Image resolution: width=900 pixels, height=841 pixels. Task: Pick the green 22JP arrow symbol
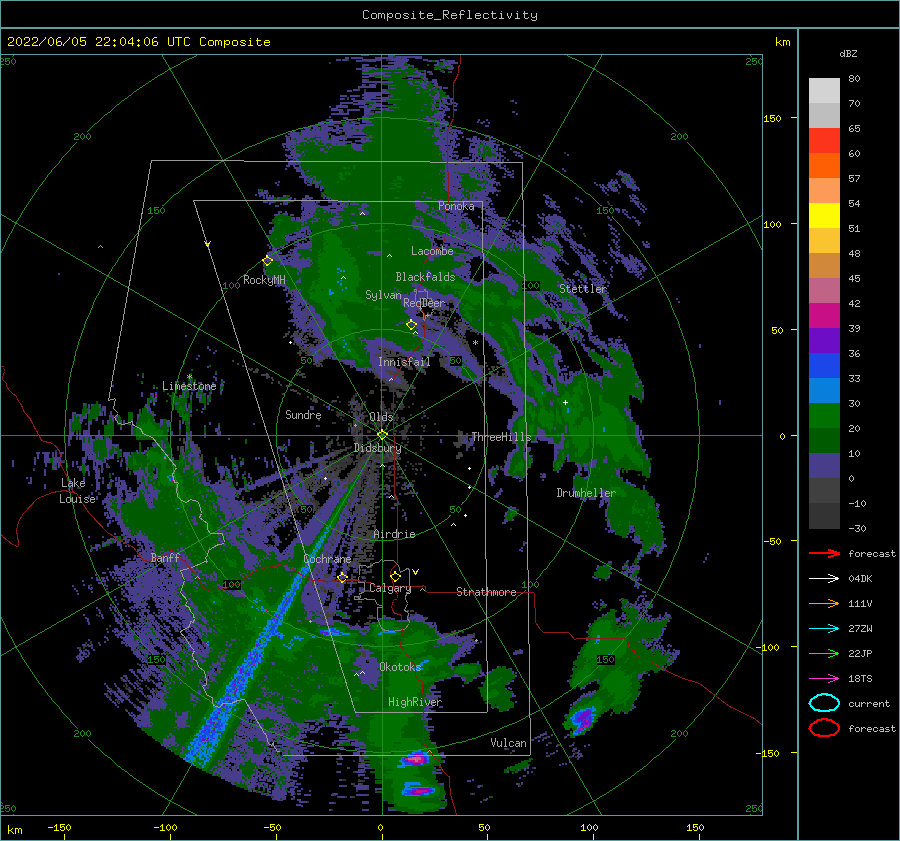coord(824,653)
